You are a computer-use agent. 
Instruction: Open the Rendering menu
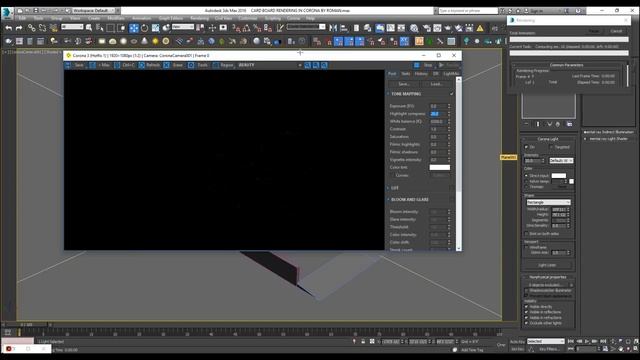[x=200, y=18]
